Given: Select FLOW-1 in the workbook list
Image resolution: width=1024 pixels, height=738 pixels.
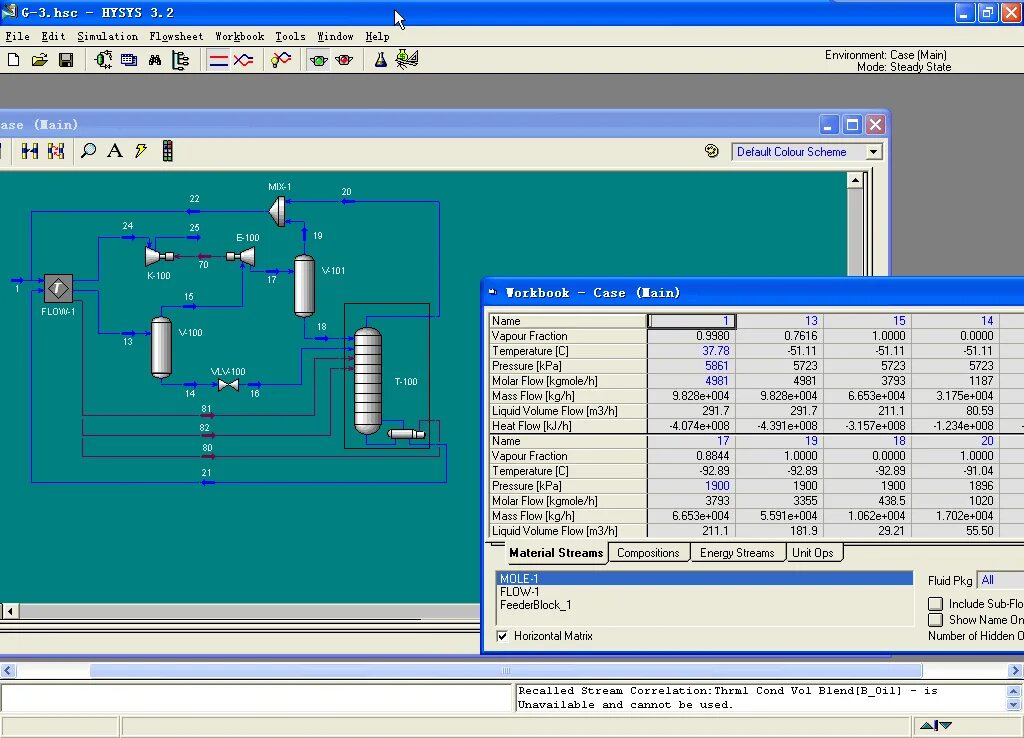Looking at the screenshot, I should click(x=704, y=592).
